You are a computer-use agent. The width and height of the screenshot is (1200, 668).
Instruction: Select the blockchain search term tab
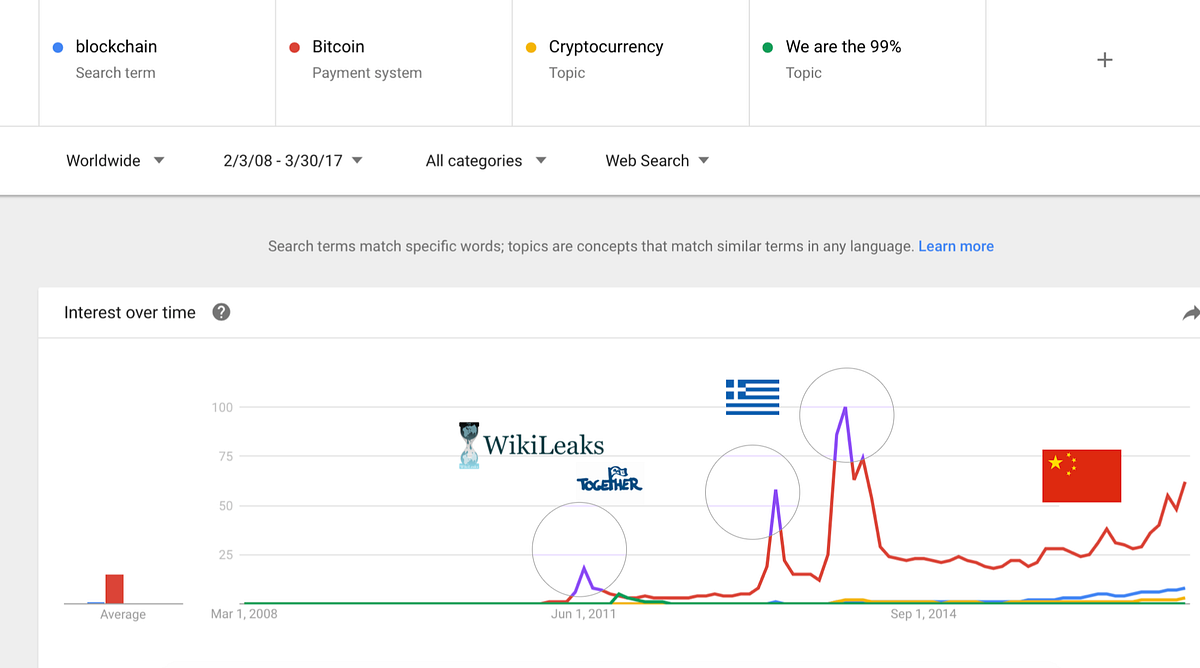(x=116, y=47)
